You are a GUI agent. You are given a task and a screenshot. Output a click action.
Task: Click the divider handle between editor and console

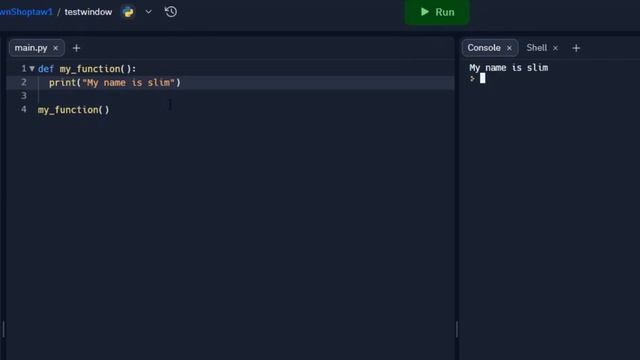[x=456, y=329]
